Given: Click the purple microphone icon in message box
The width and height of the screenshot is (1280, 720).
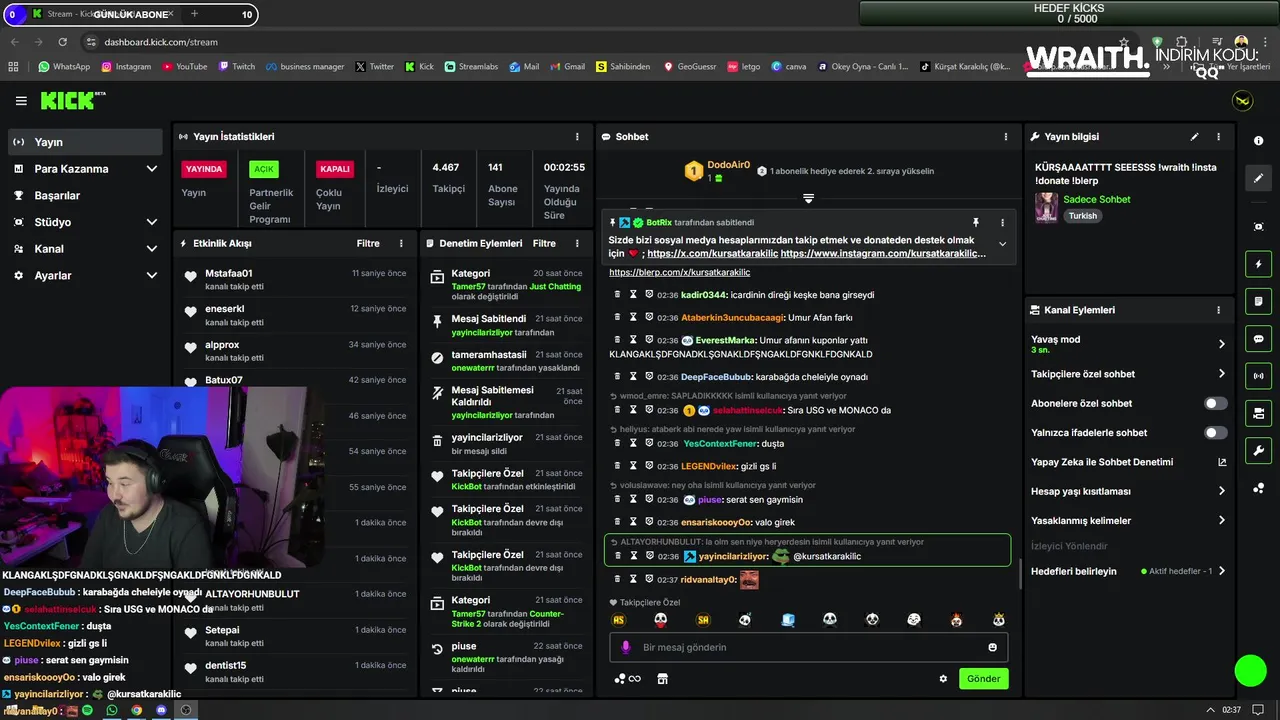Looking at the screenshot, I should pos(626,647).
